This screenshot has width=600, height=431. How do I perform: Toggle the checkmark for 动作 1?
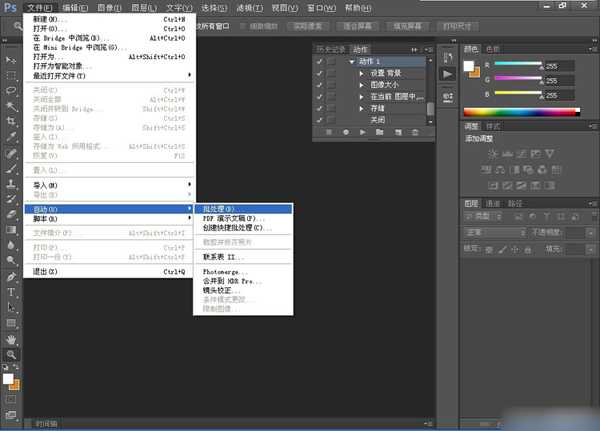coord(319,61)
